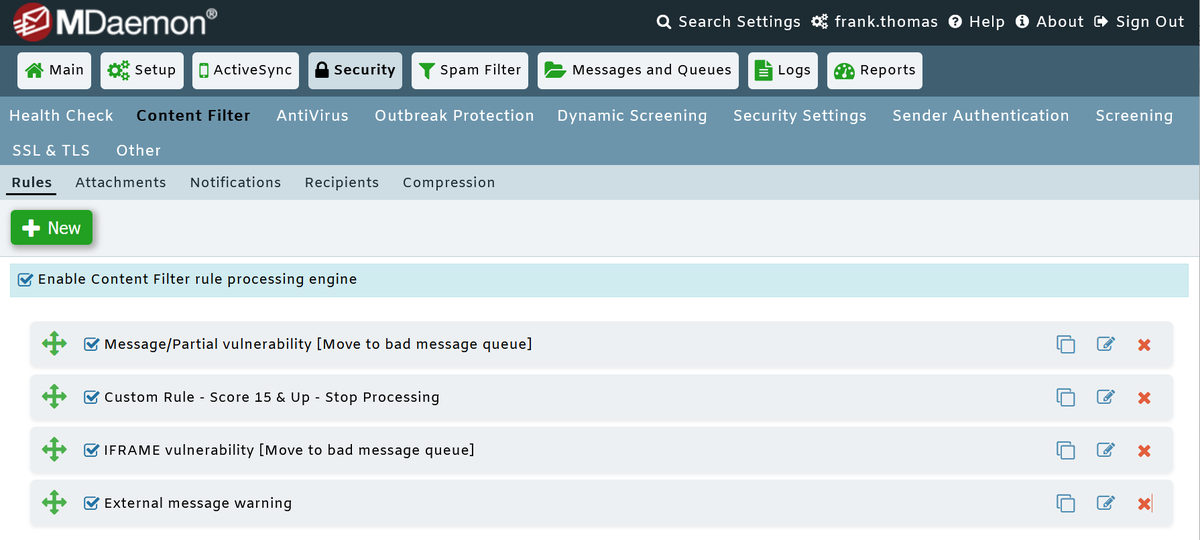1200x540 pixels.
Task: Toggle Custom Rule Score 15 & Up checkbox
Action: coord(92,397)
